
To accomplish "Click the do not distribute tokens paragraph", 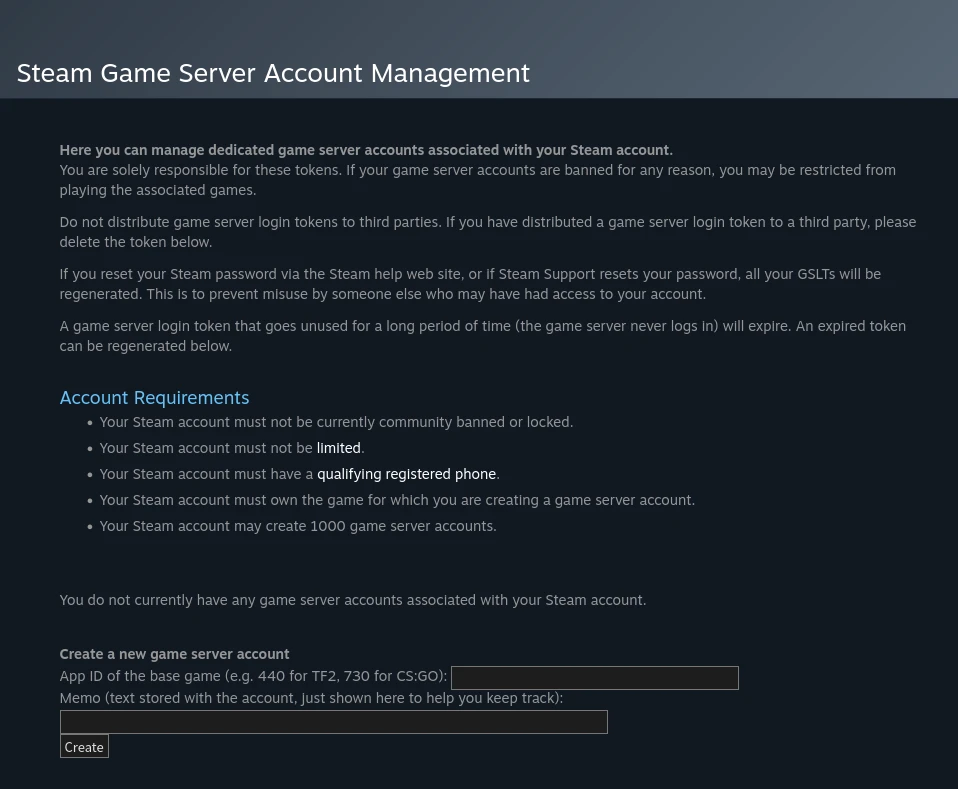I will point(487,232).
